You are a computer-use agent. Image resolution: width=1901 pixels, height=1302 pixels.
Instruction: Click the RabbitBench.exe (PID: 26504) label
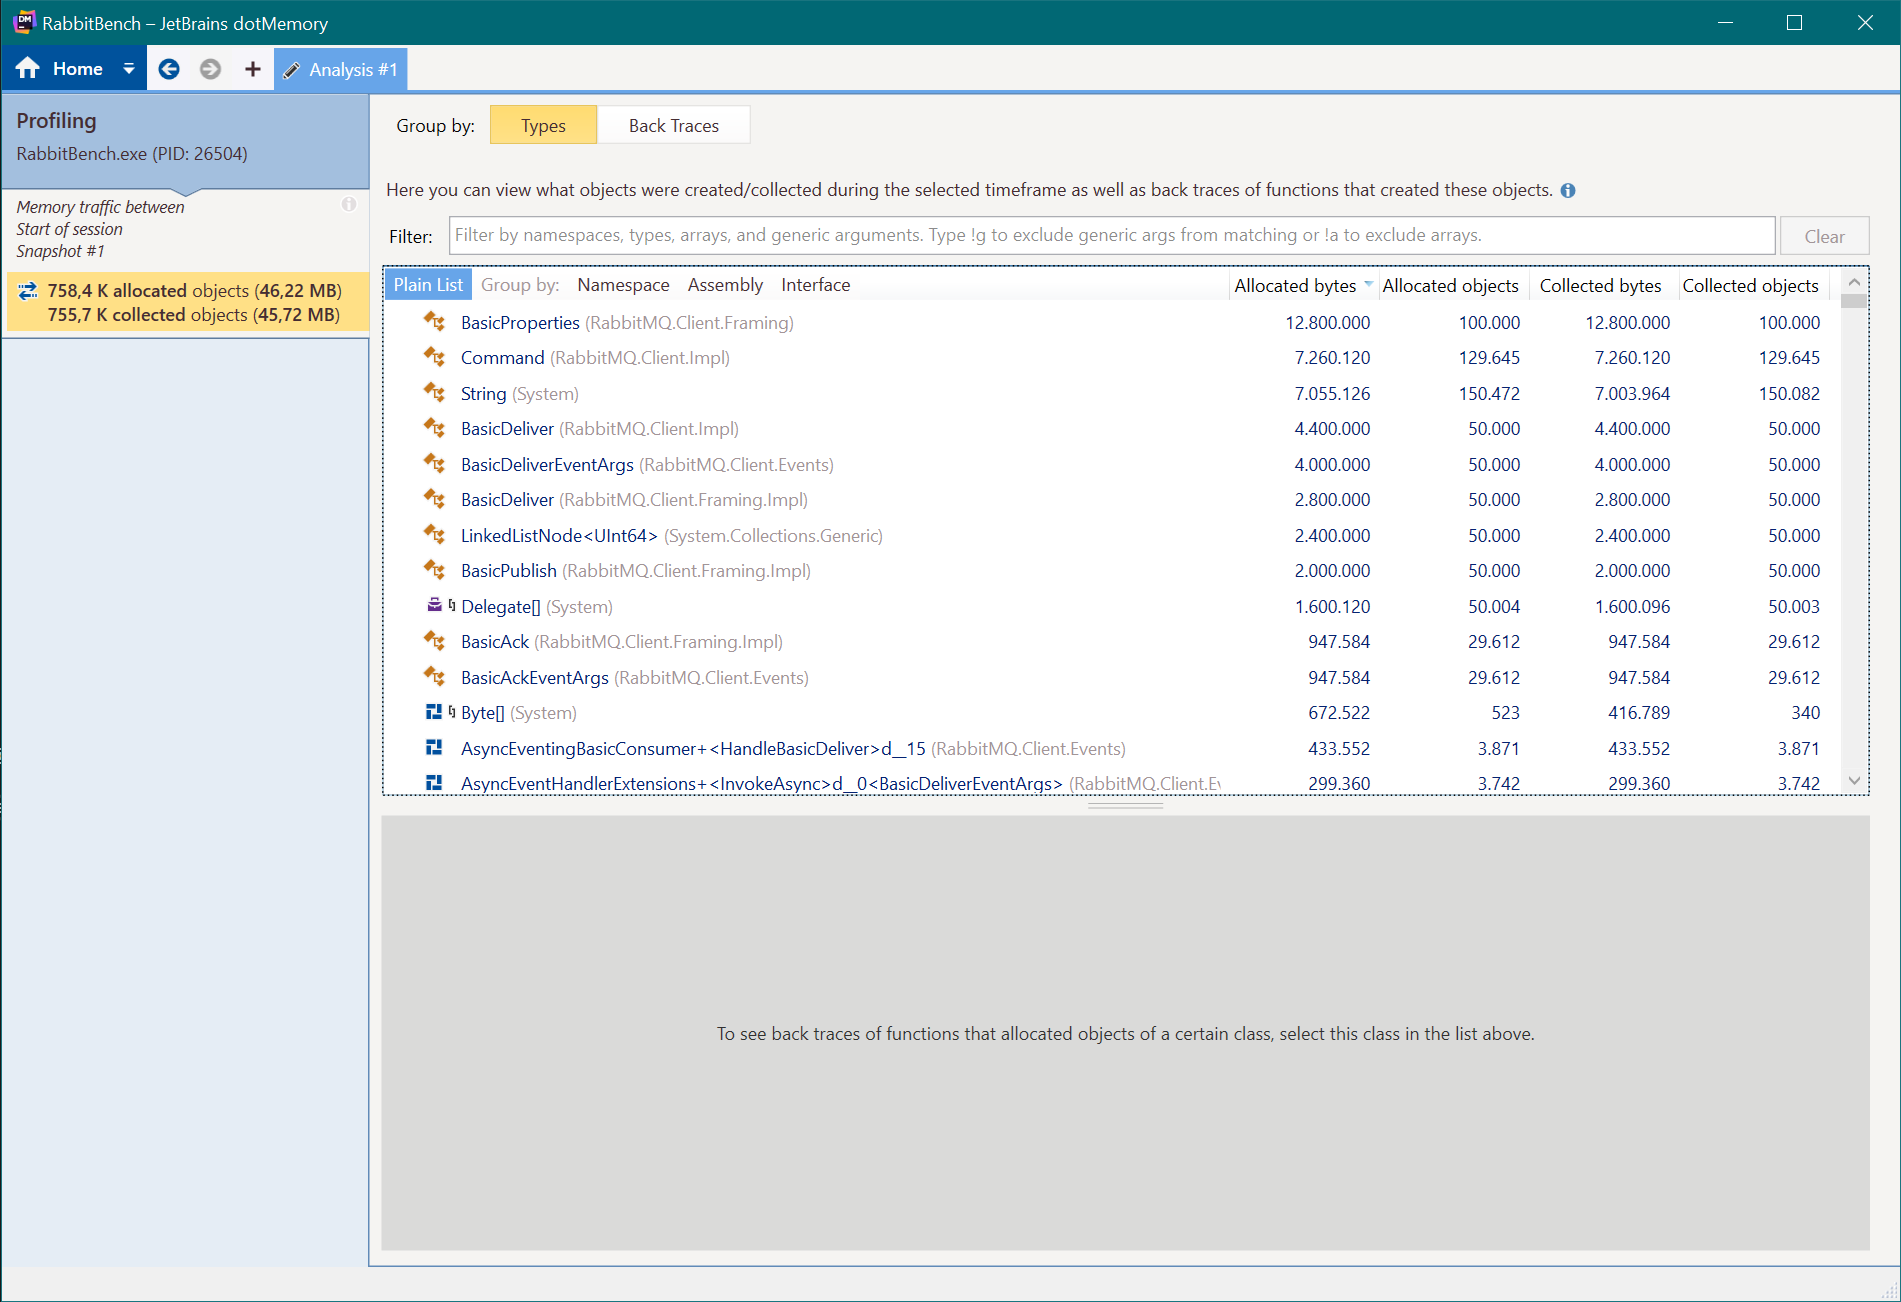tap(132, 153)
